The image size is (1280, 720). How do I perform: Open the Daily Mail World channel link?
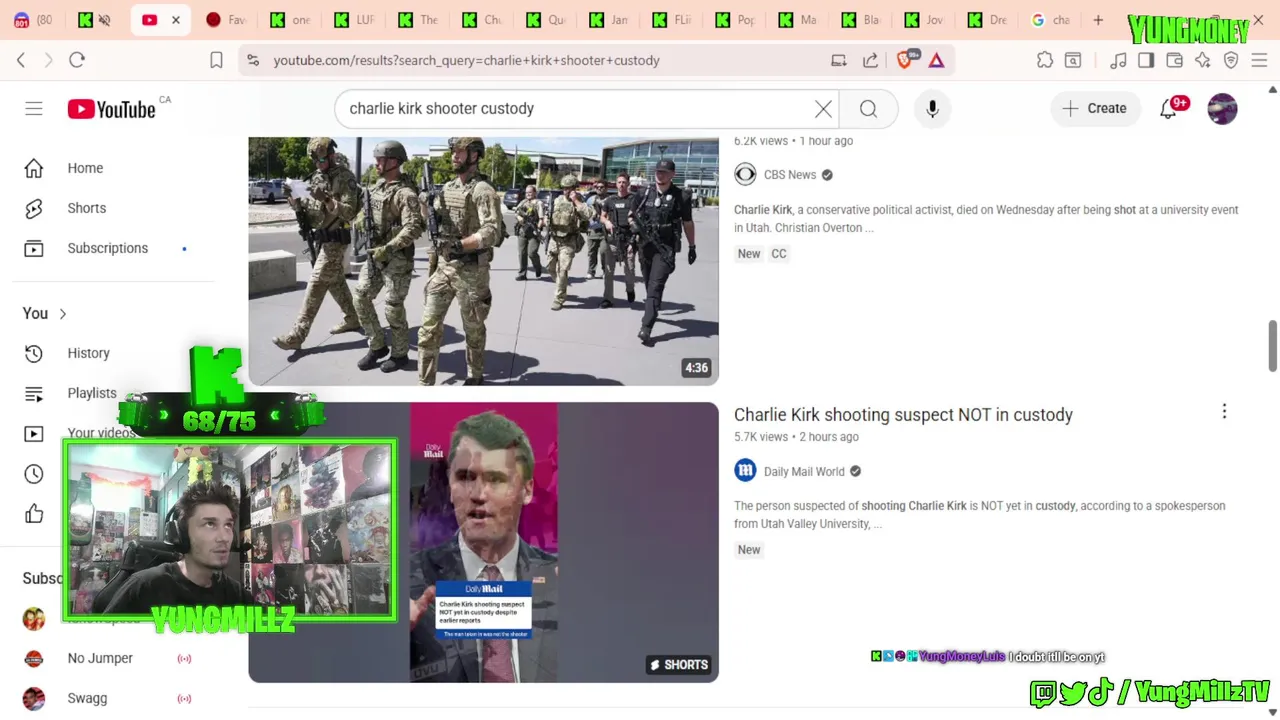pyautogui.click(x=804, y=471)
